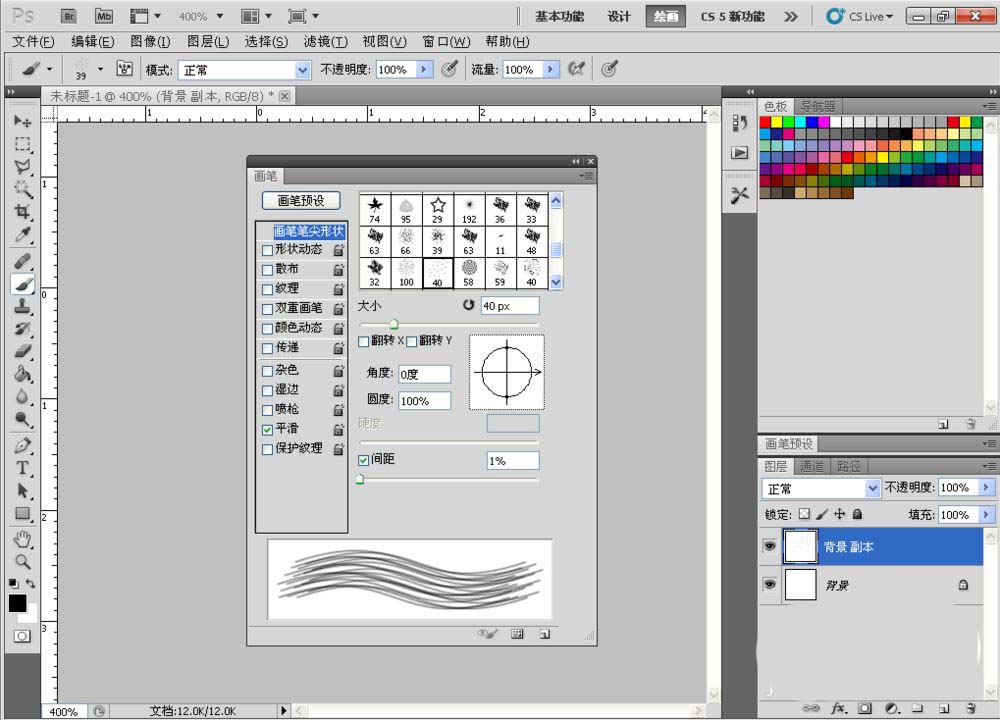Select the Horizontal Type tool
Image resolution: width=1000 pixels, height=720 pixels.
pyautogui.click(x=22, y=468)
